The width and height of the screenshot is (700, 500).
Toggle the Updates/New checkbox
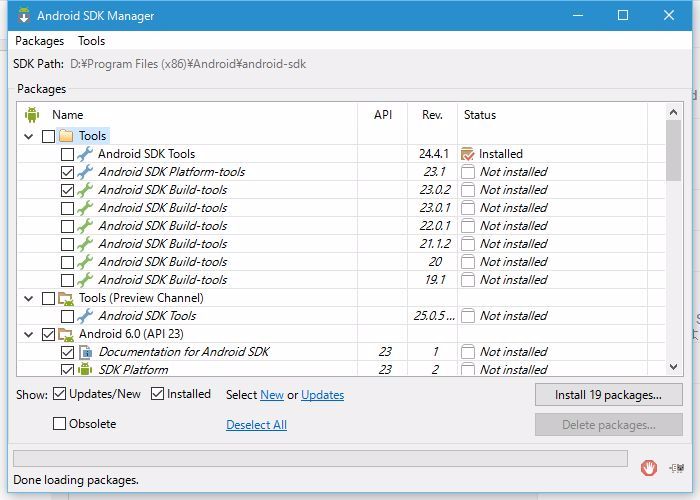coord(59,394)
